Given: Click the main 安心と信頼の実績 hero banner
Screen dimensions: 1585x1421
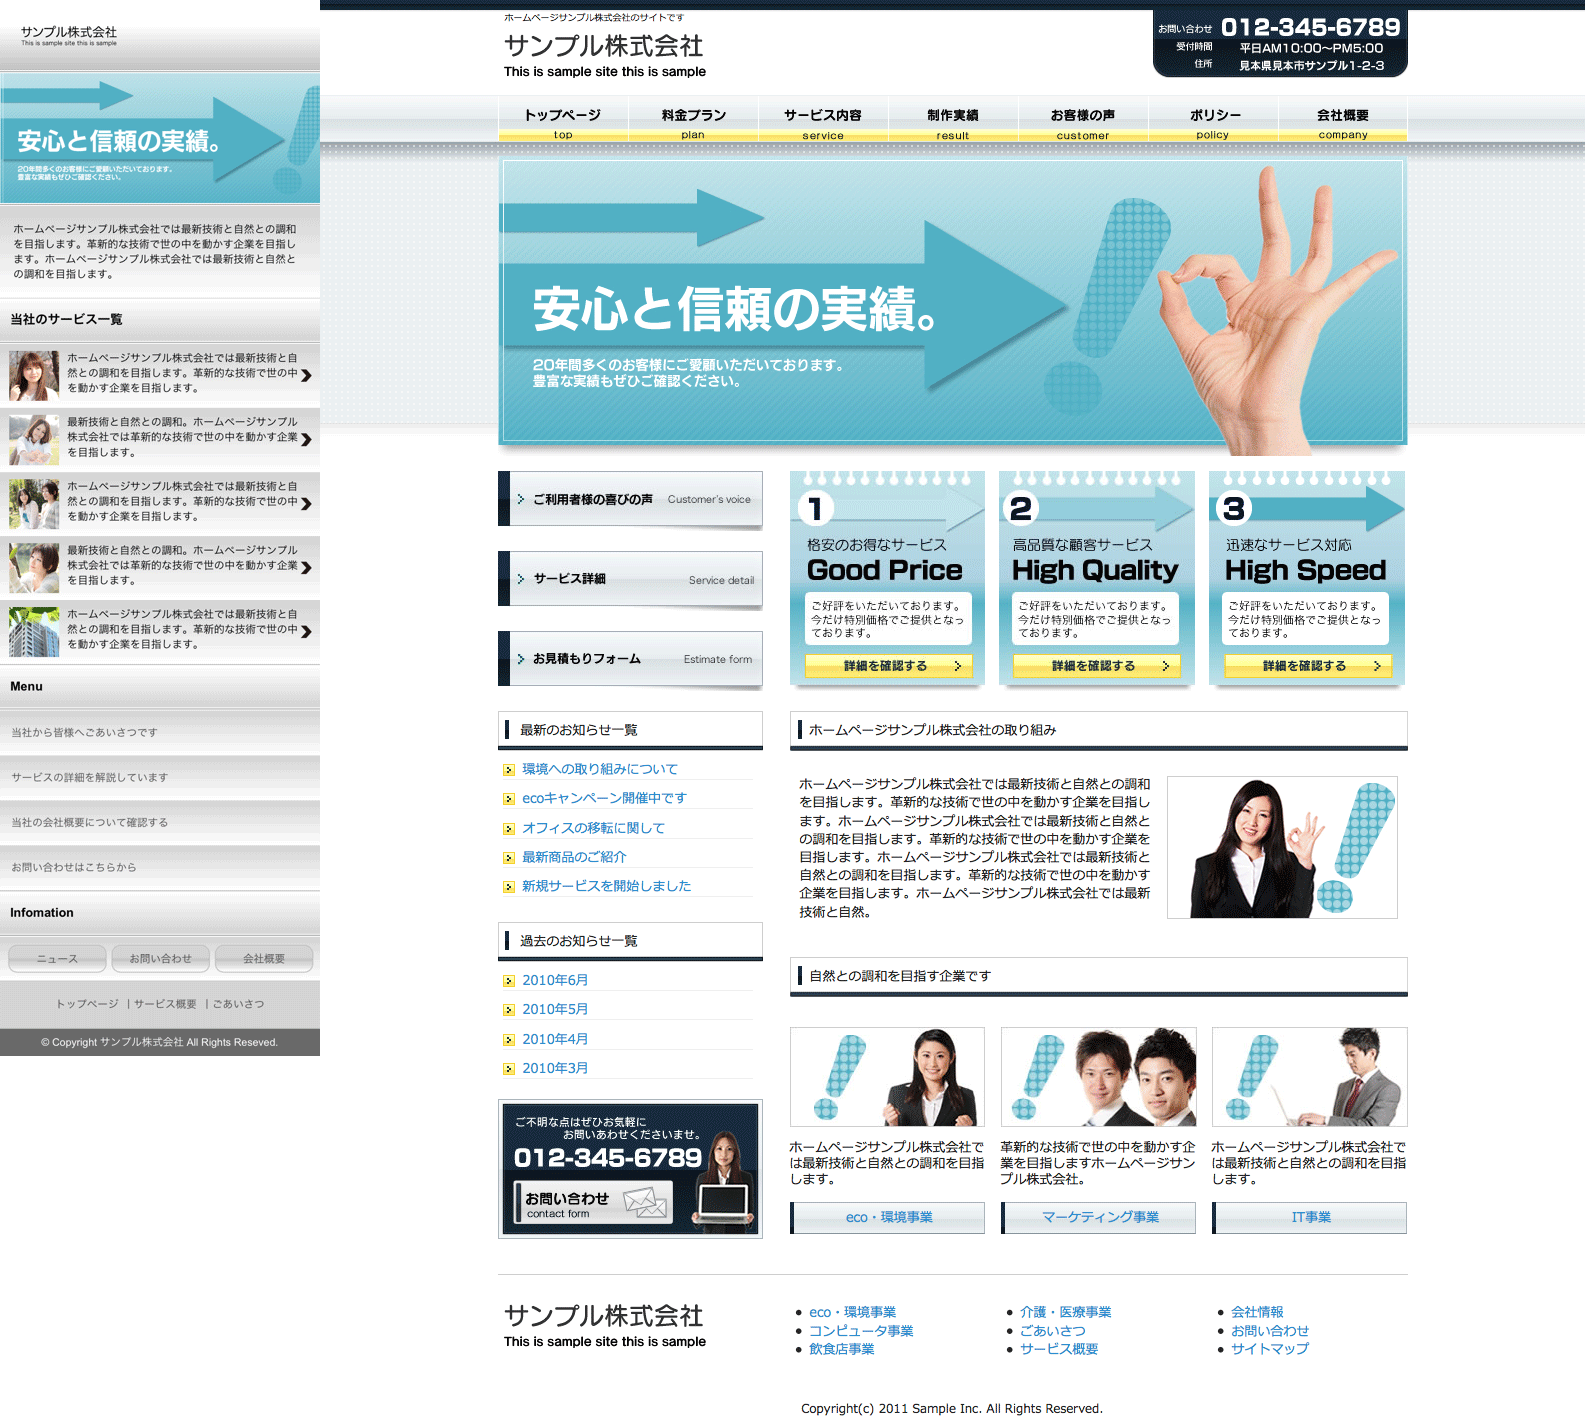Looking at the screenshot, I should coord(952,302).
